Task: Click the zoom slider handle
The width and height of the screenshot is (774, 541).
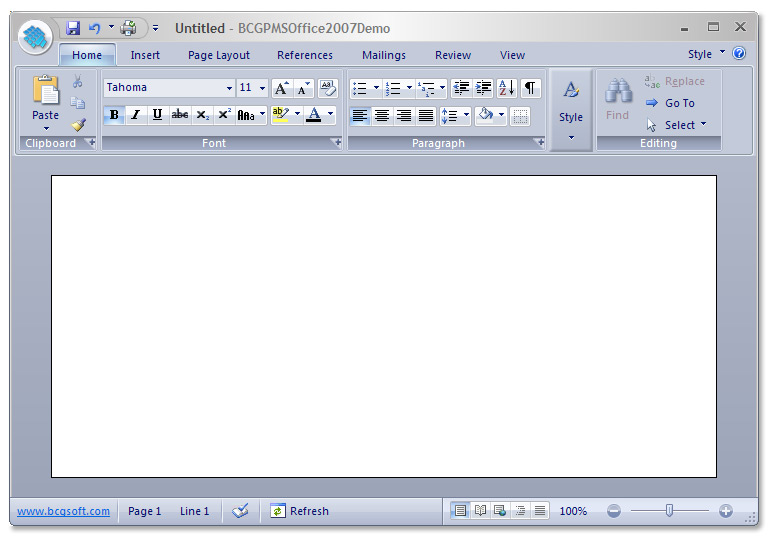Action: 669,511
